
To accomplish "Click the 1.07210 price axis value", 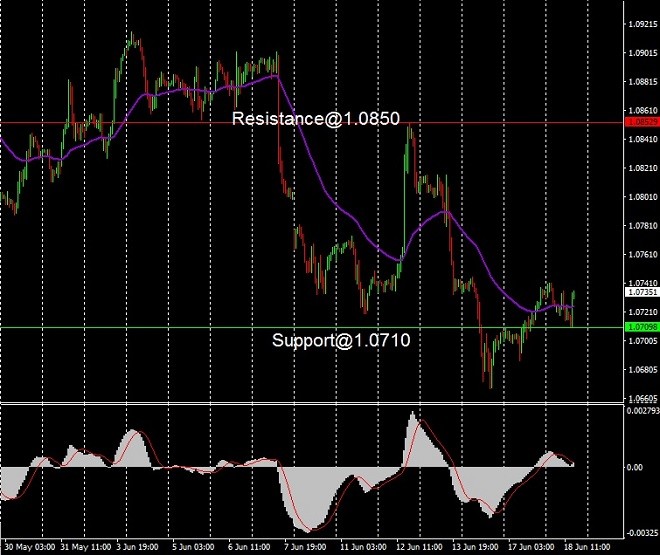I will (x=643, y=312).
